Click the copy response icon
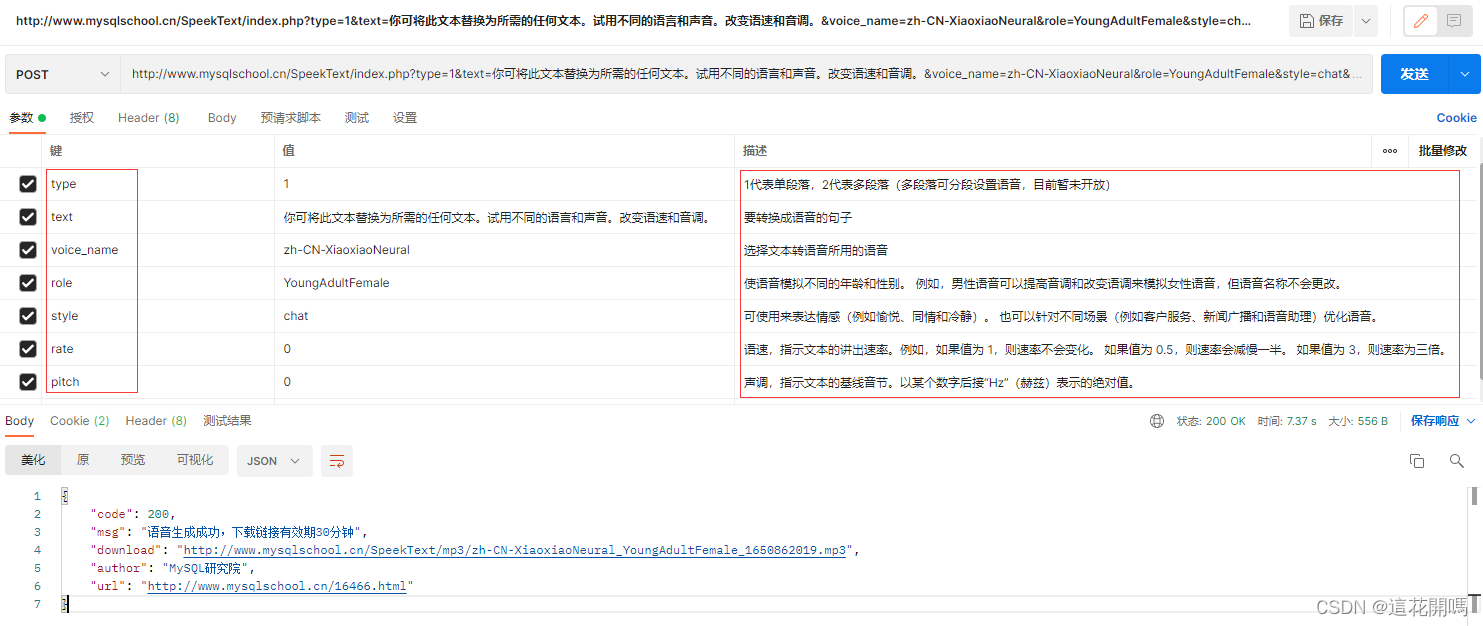The image size is (1483, 626). [1417, 461]
